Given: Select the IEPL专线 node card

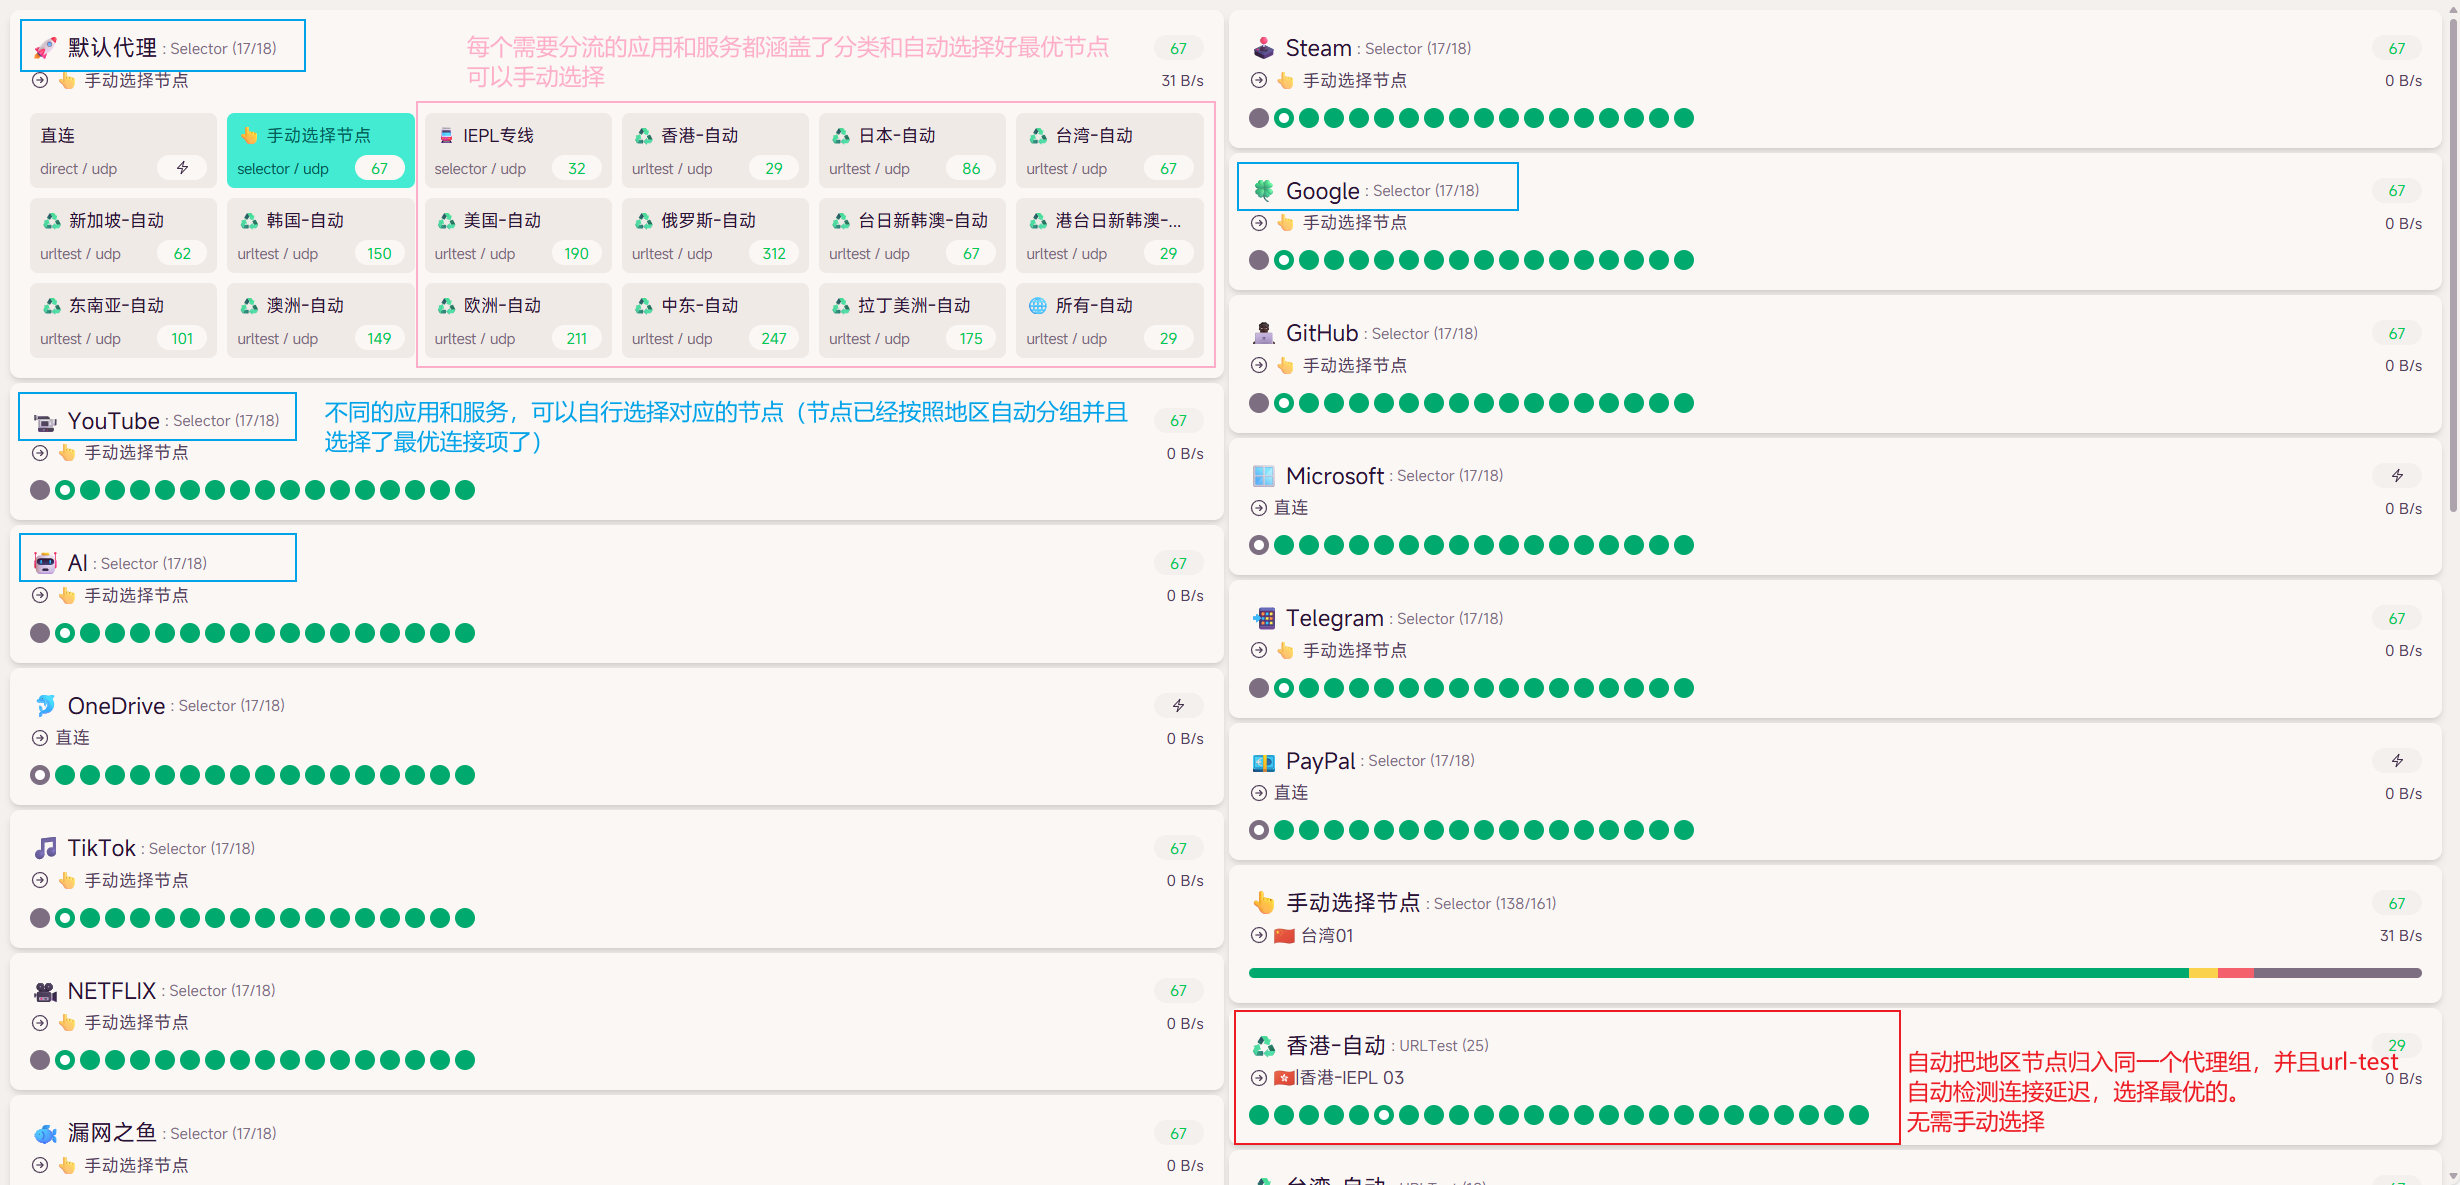Looking at the screenshot, I should [x=517, y=151].
